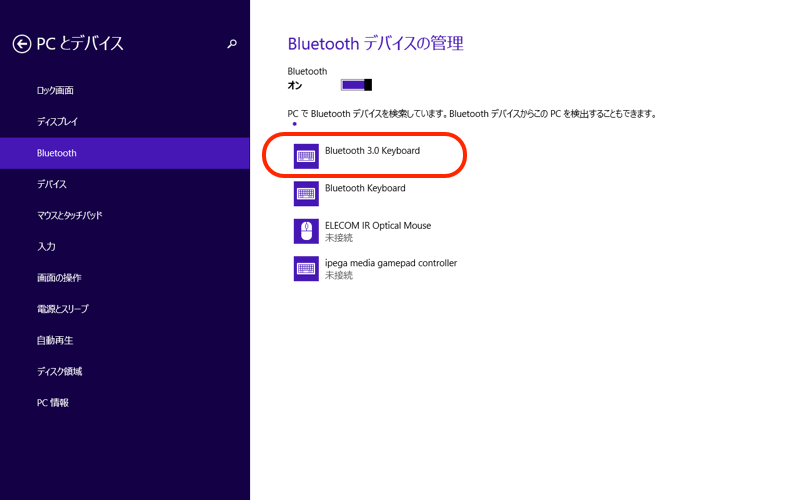The image size is (800, 500).
Task: Go to the デバイス section
Action: tap(52, 184)
